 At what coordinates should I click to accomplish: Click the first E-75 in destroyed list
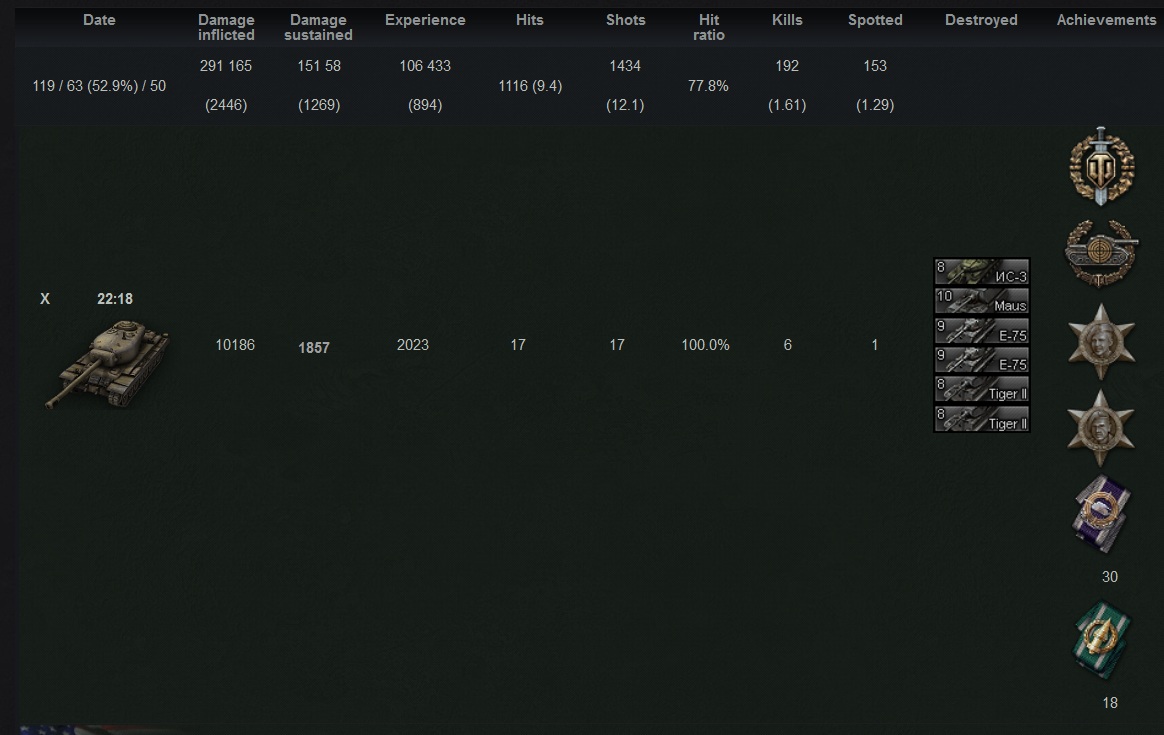coord(981,332)
